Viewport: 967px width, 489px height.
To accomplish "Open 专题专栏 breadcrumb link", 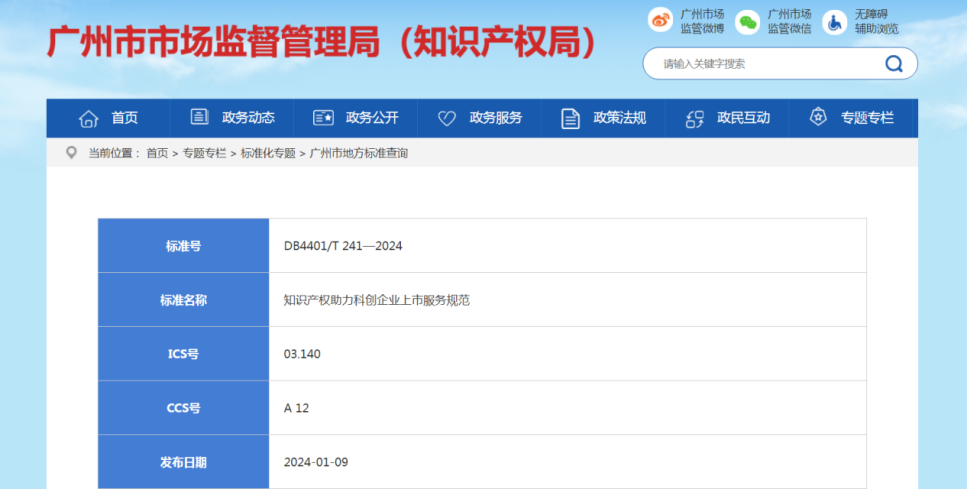I will 204,153.
